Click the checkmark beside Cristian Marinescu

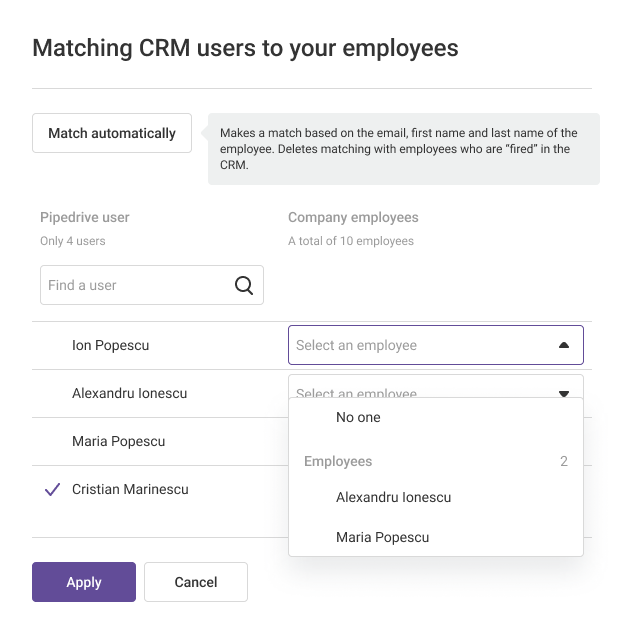click(x=53, y=490)
